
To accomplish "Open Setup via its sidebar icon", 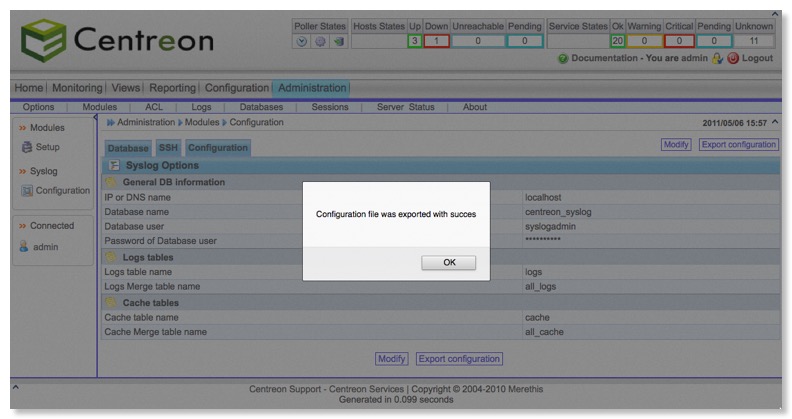I will pyautogui.click(x=26, y=147).
